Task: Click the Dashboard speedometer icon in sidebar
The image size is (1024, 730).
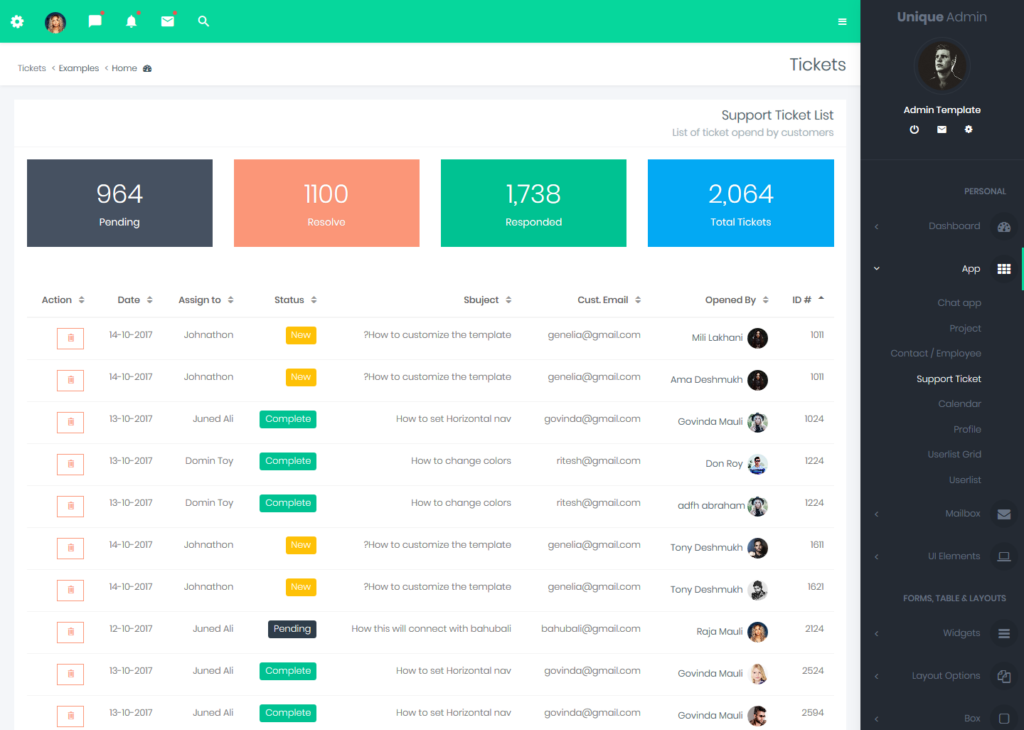Action: click(x=1003, y=226)
